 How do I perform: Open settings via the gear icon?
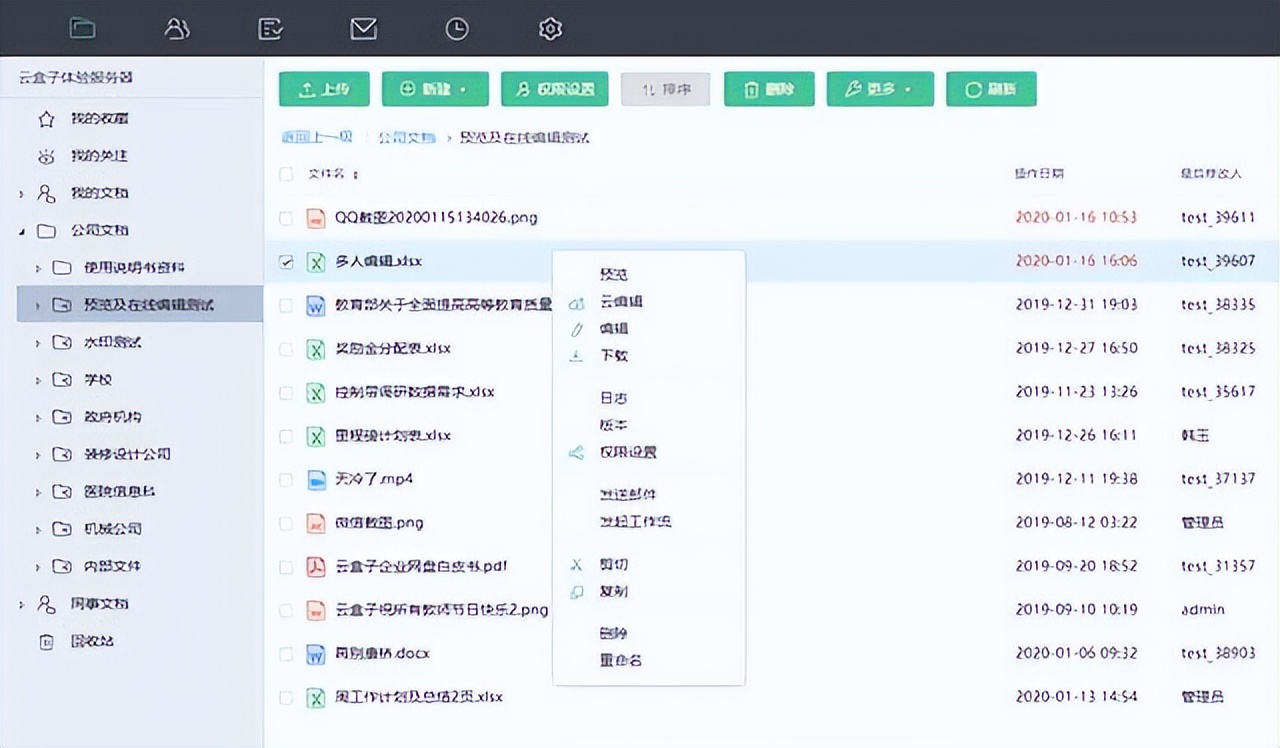[x=550, y=28]
